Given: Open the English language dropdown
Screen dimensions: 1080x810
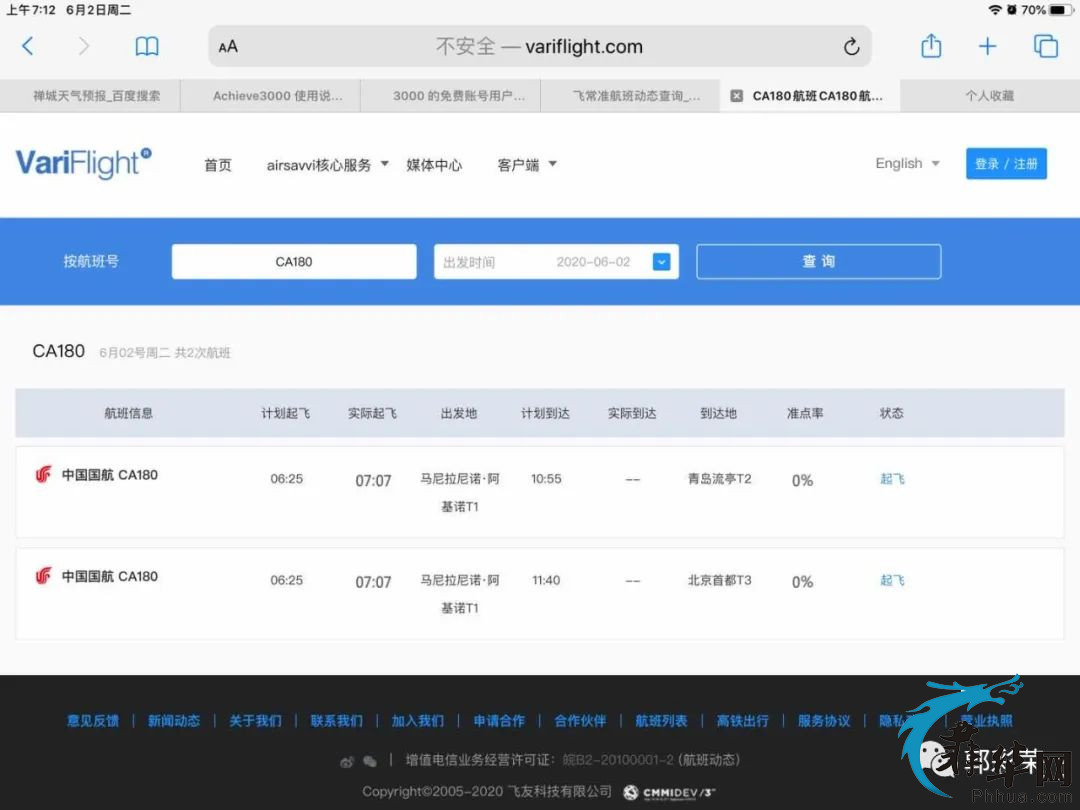Looking at the screenshot, I should coord(907,163).
